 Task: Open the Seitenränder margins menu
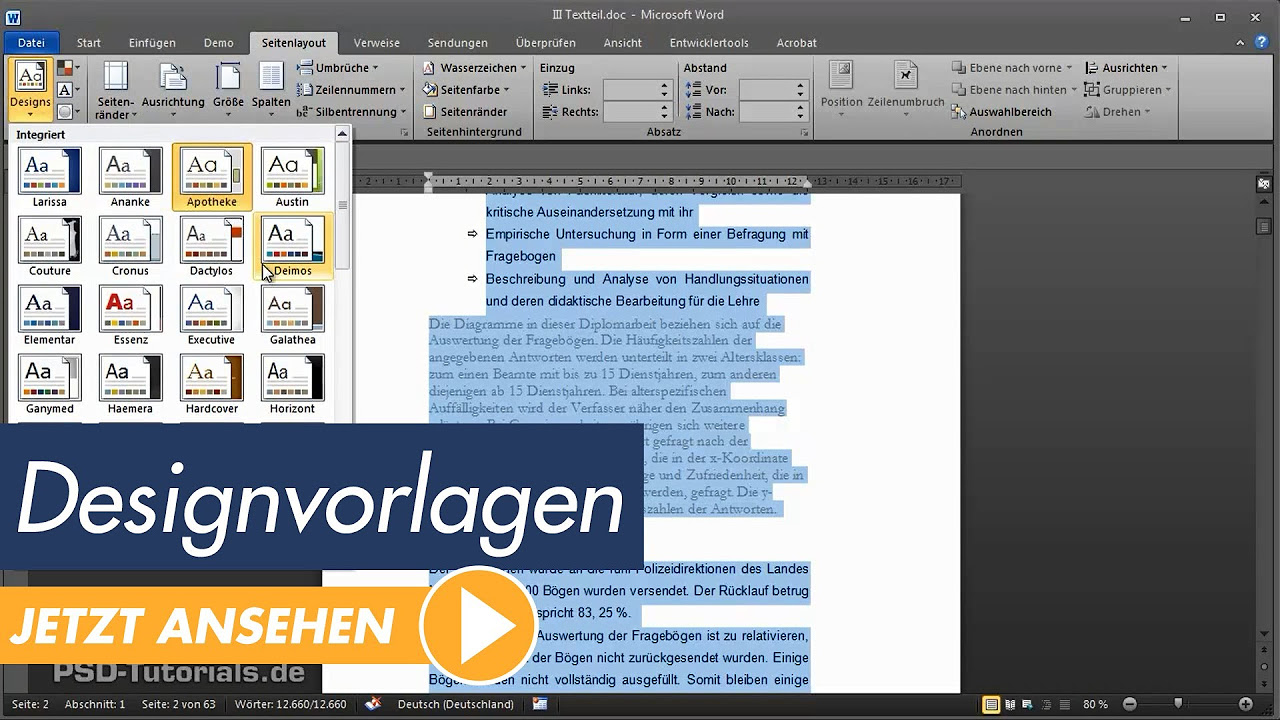point(116,90)
